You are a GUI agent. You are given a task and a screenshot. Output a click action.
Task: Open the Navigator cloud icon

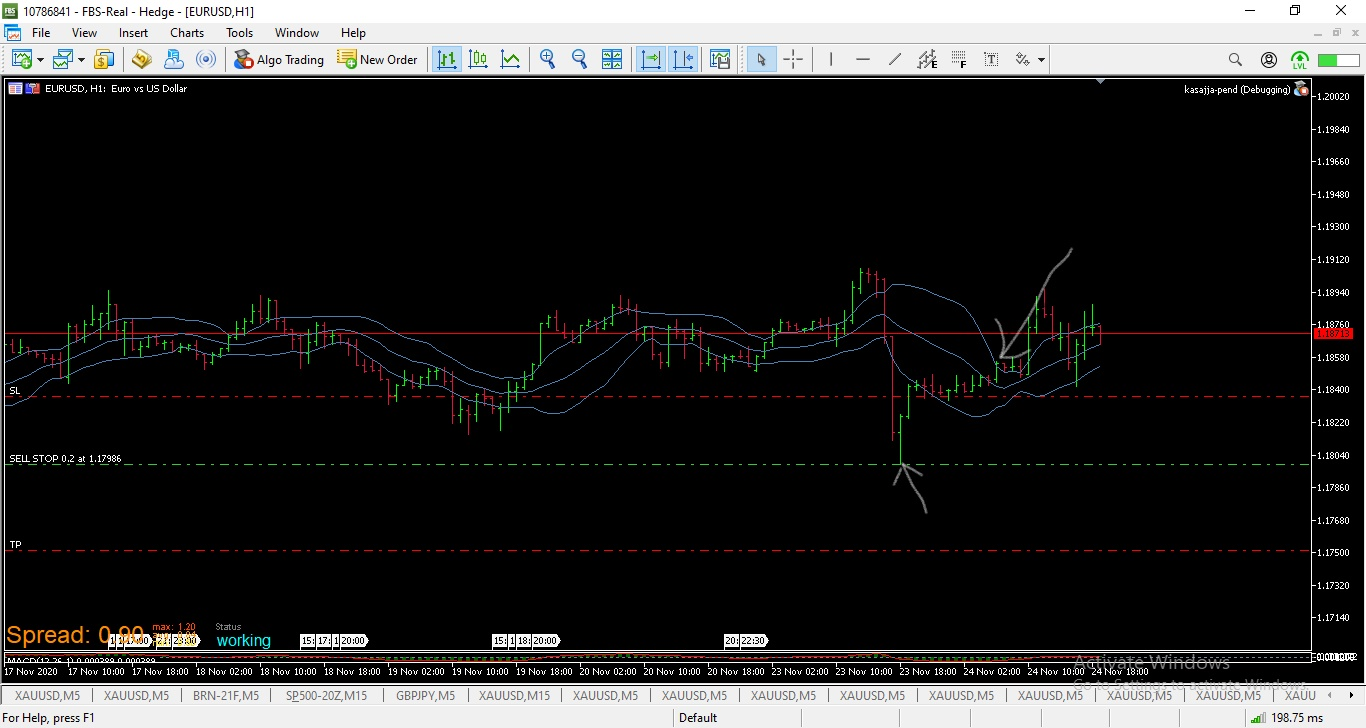[x=174, y=60]
